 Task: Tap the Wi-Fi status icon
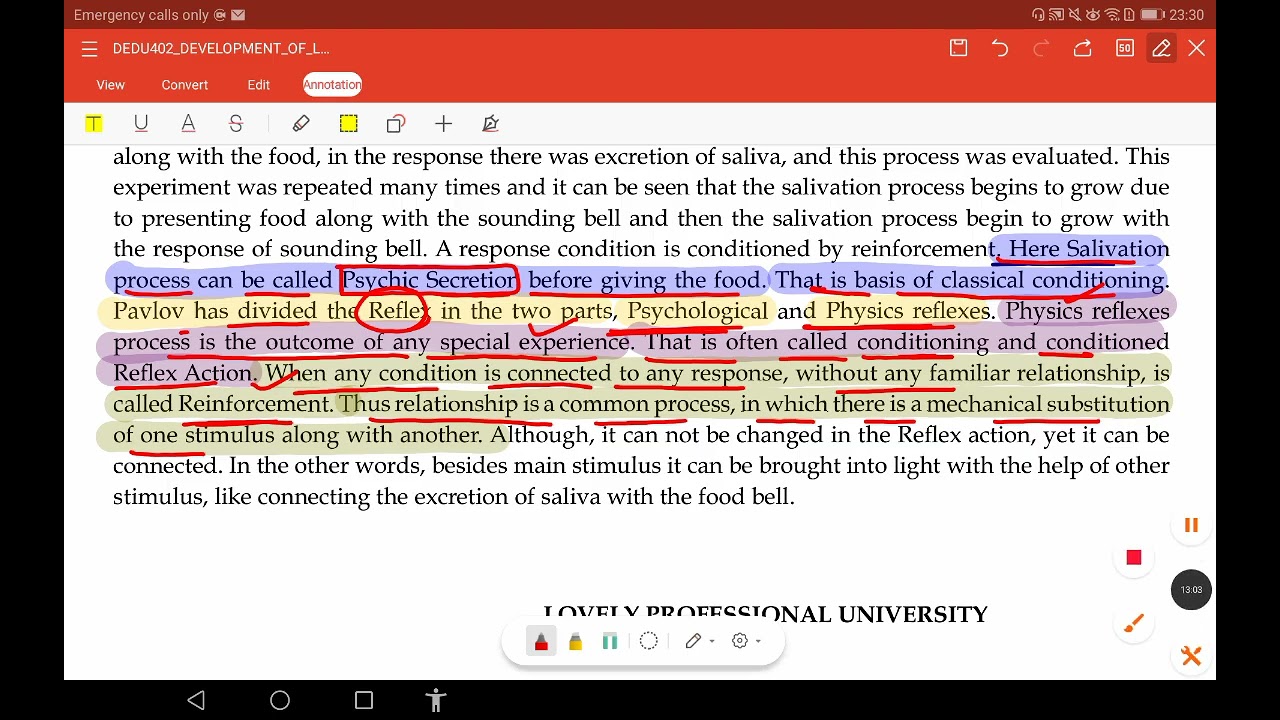click(1112, 15)
